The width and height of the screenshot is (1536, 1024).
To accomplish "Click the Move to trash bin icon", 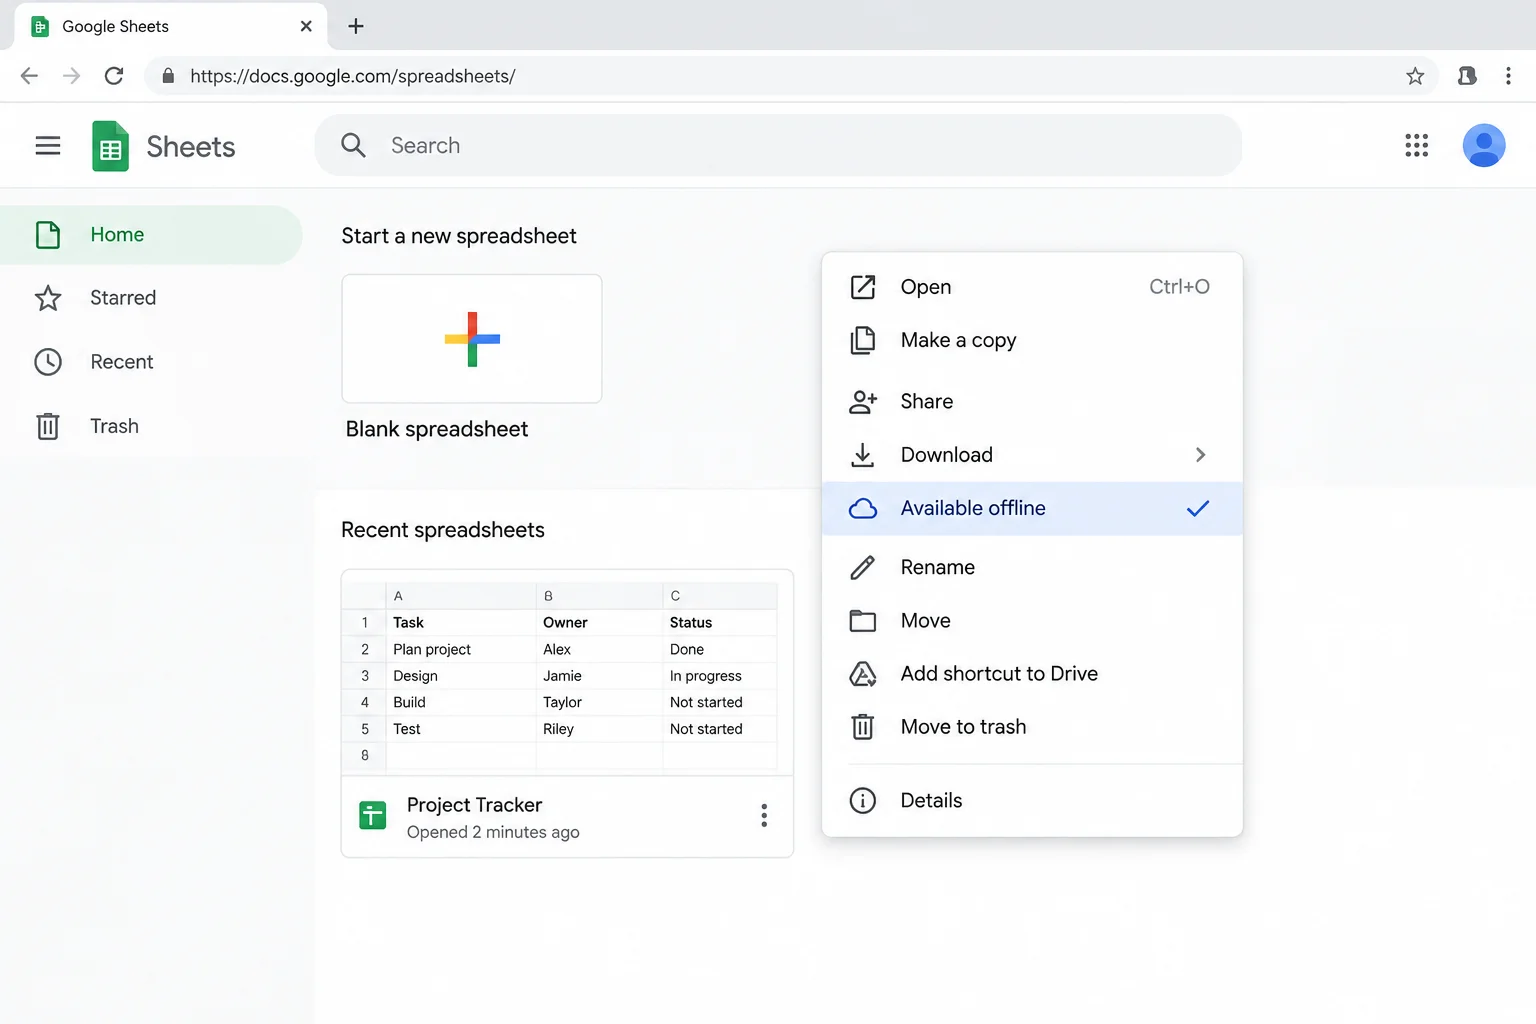I will (863, 727).
